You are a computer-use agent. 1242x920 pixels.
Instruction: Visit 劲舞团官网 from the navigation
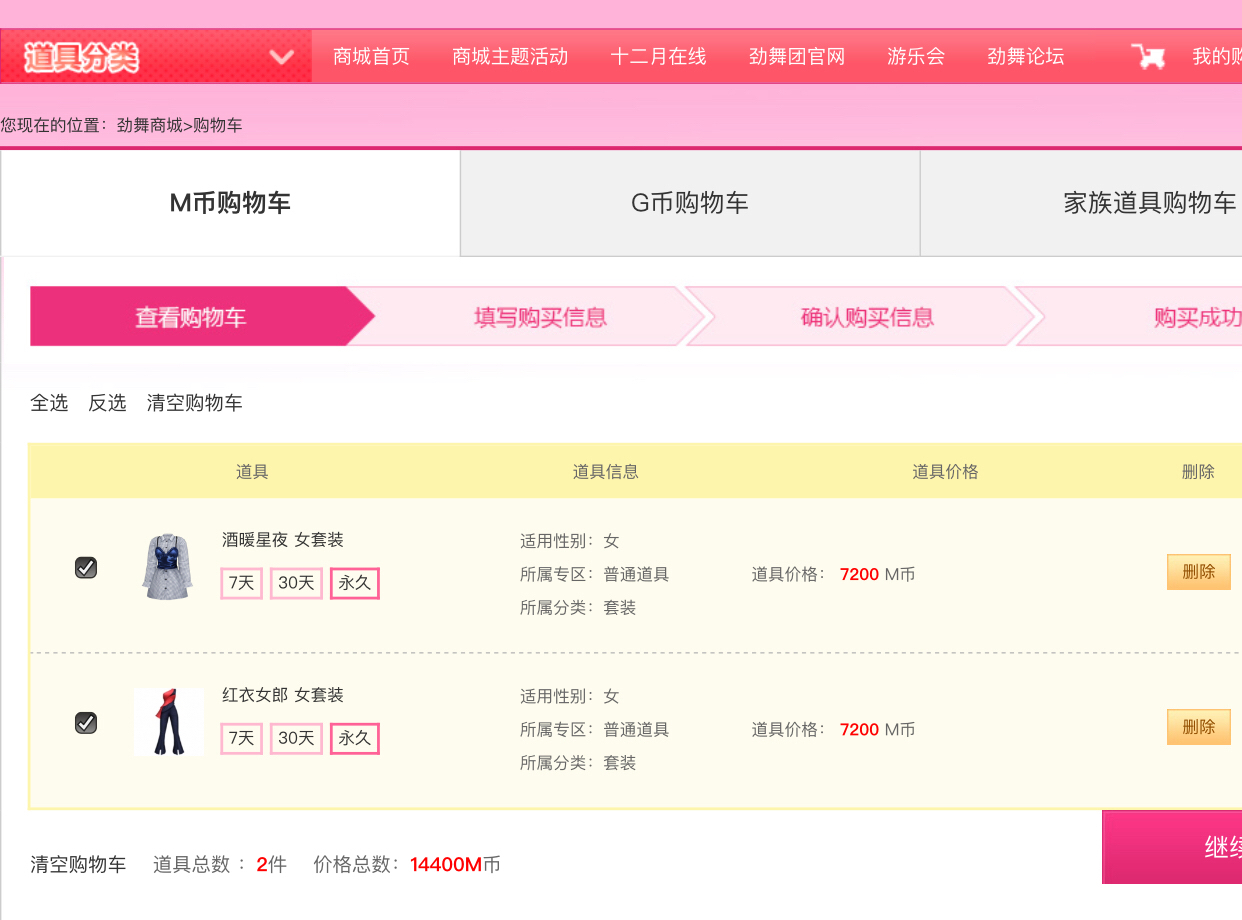coord(797,57)
